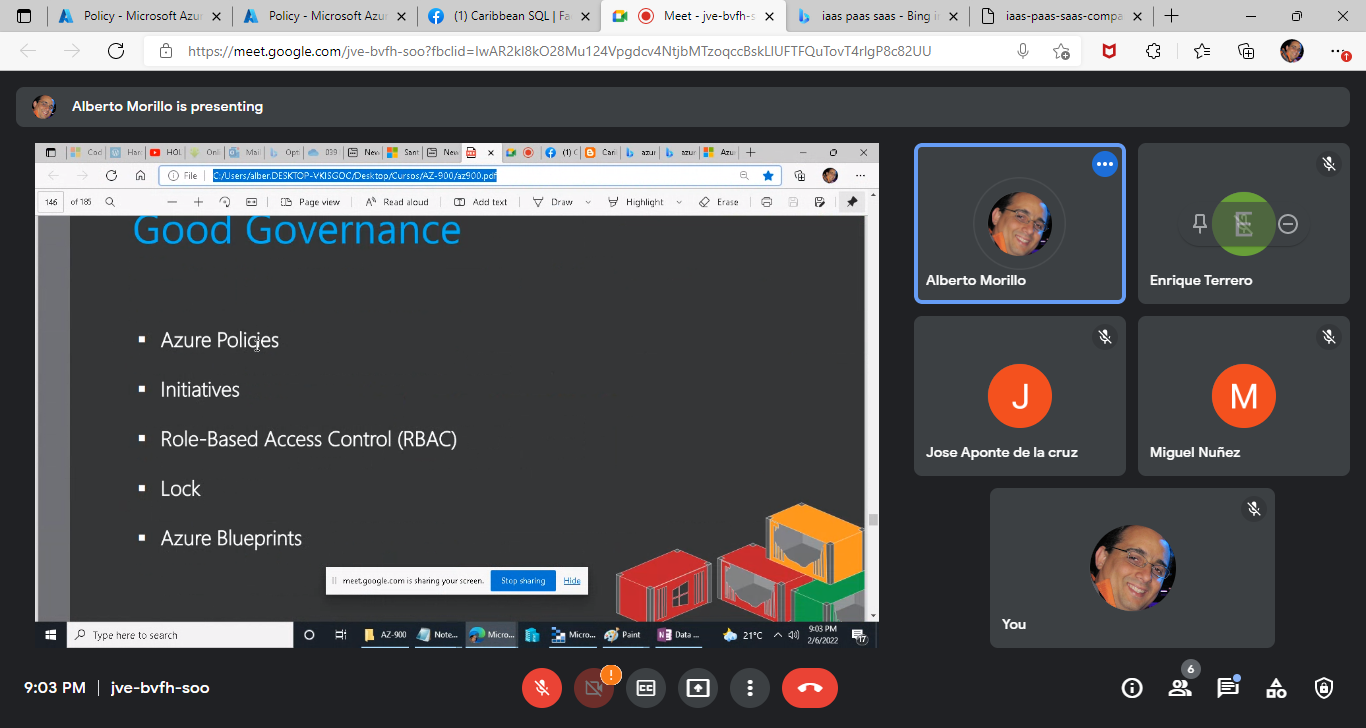The image size is (1366, 728).
Task: Click 'Type here to search' in shared taskbar
Action: pos(180,635)
